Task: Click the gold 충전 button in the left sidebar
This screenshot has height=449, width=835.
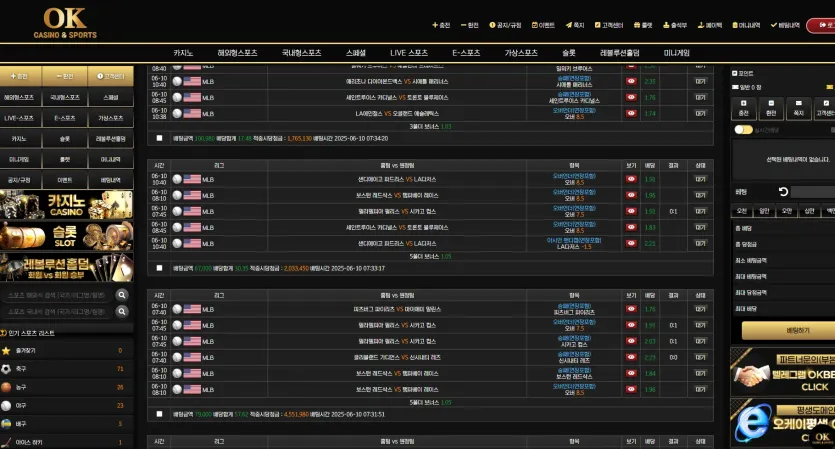Action: 20,76
